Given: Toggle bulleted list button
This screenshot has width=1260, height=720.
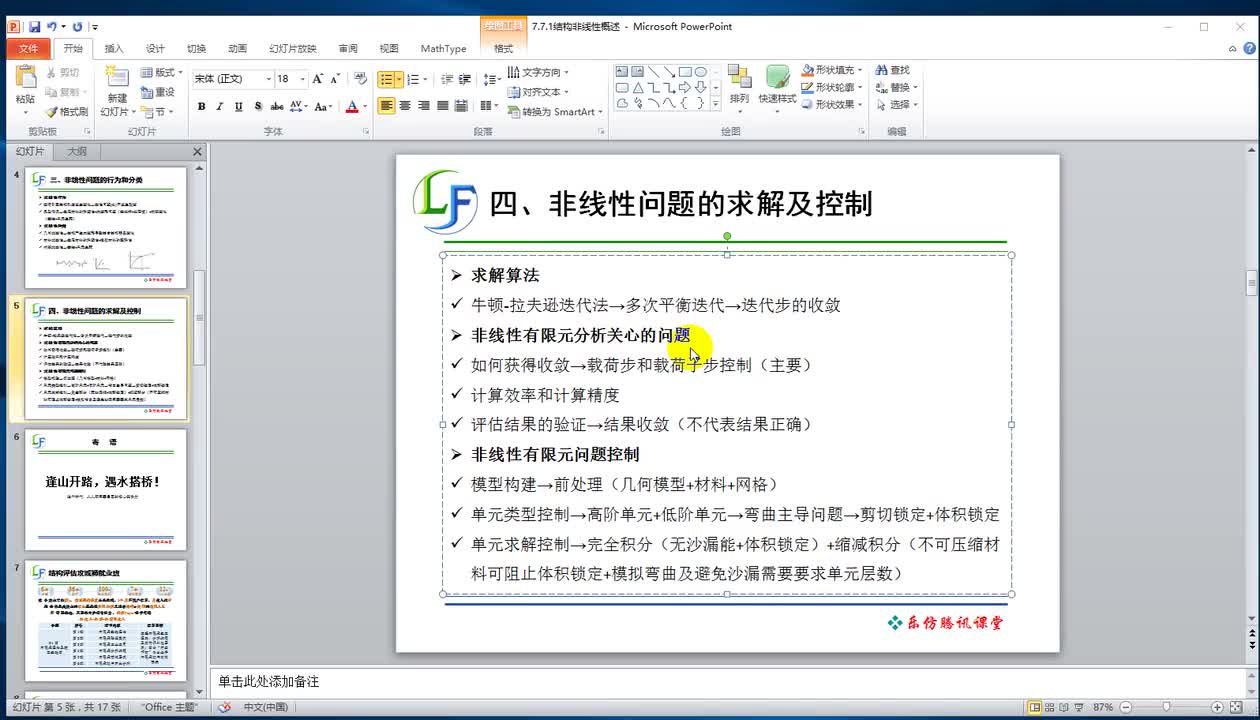Looking at the screenshot, I should click(x=386, y=79).
